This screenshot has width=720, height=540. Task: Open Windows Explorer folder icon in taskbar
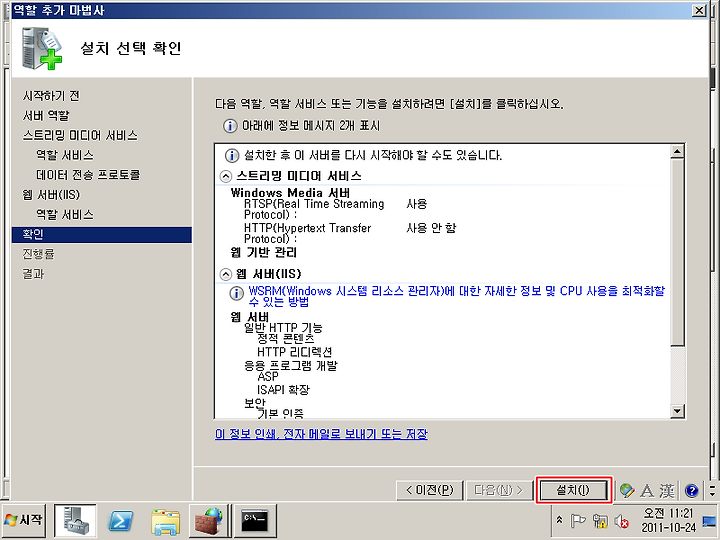pyautogui.click(x=165, y=522)
